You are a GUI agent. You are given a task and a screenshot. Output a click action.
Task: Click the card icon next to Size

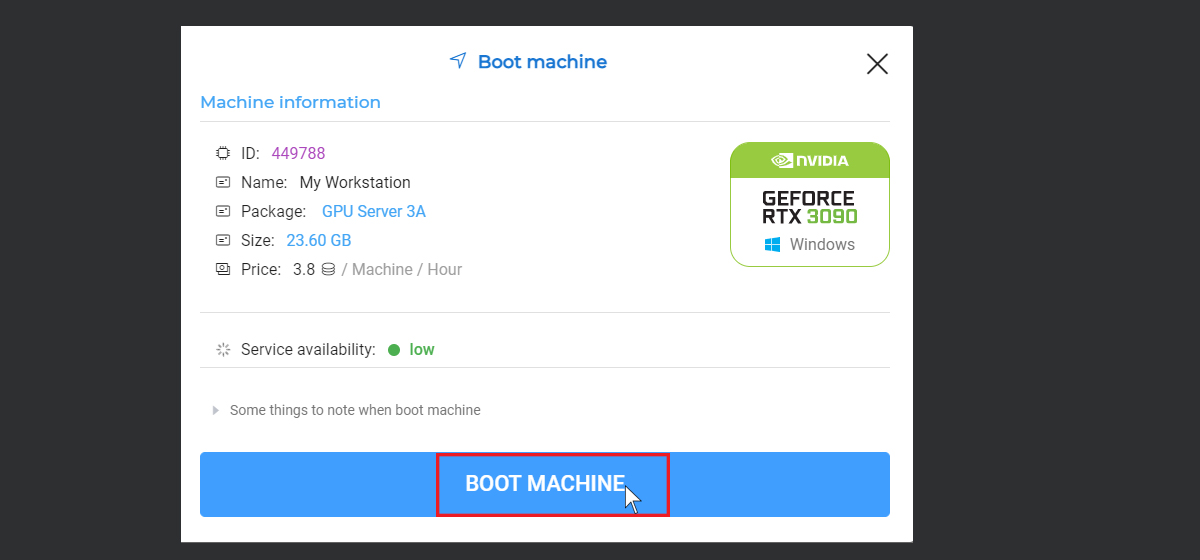pos(223,240)
